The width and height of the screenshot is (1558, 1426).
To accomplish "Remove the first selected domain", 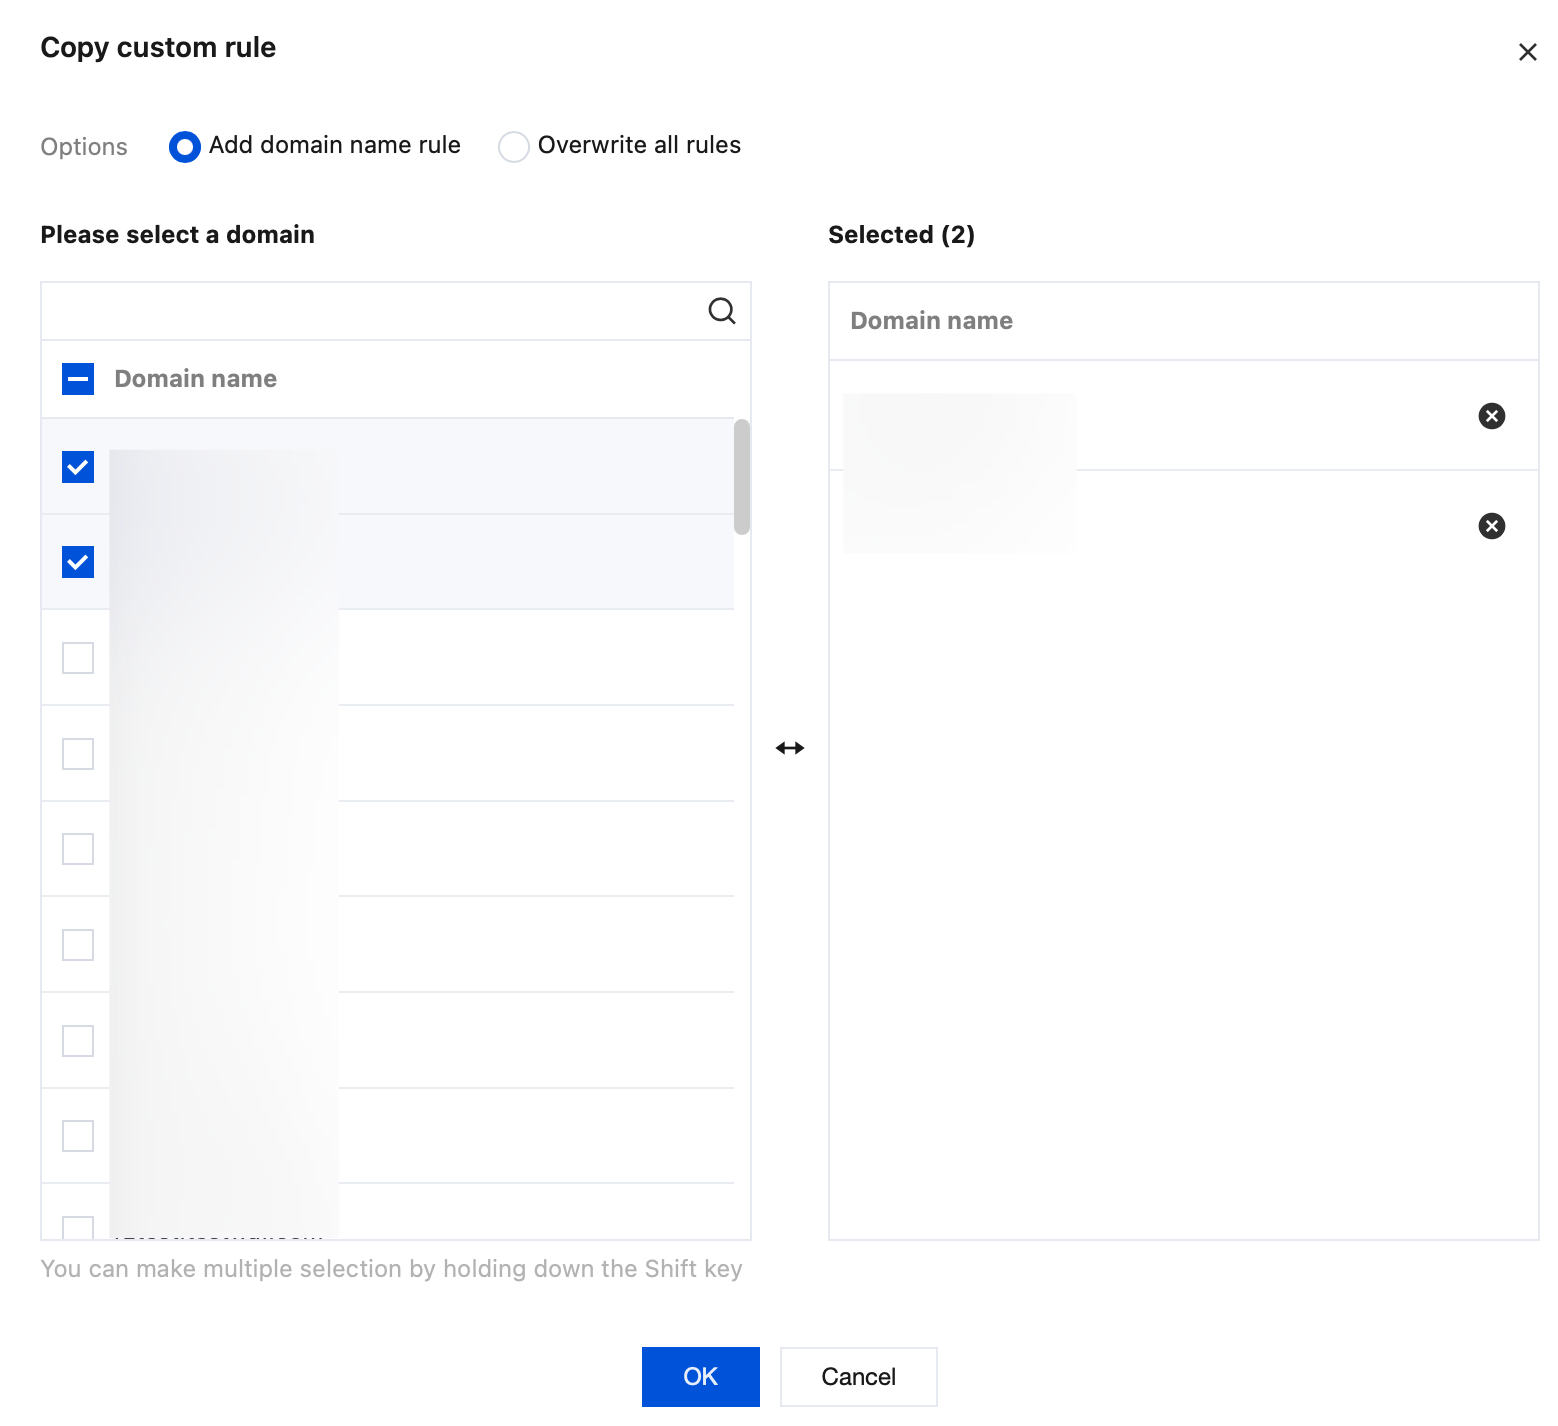I will (x=1491, y=416).
